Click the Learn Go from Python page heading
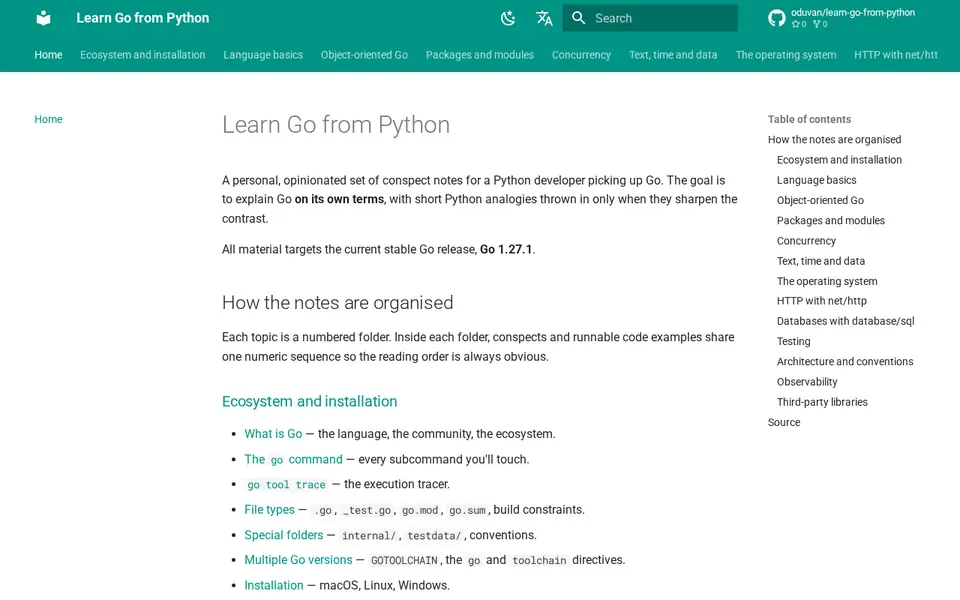 click(336, 125)
